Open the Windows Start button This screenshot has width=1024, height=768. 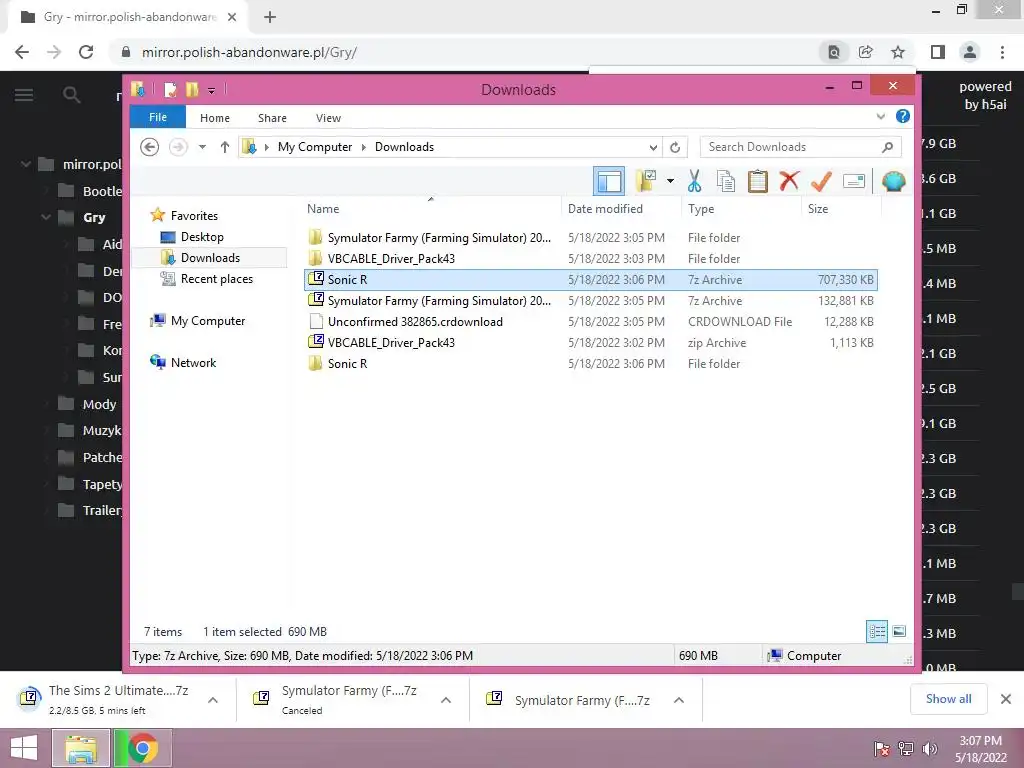click(24, 748)
